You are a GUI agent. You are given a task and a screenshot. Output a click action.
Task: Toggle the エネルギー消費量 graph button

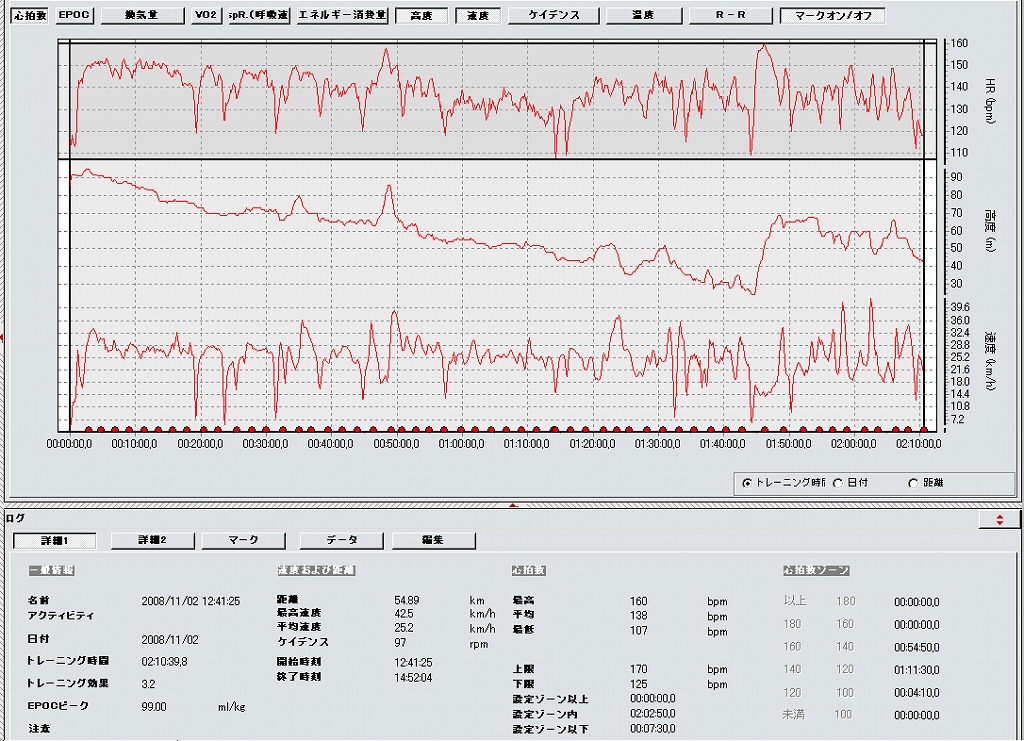click(x=342, y=15)
